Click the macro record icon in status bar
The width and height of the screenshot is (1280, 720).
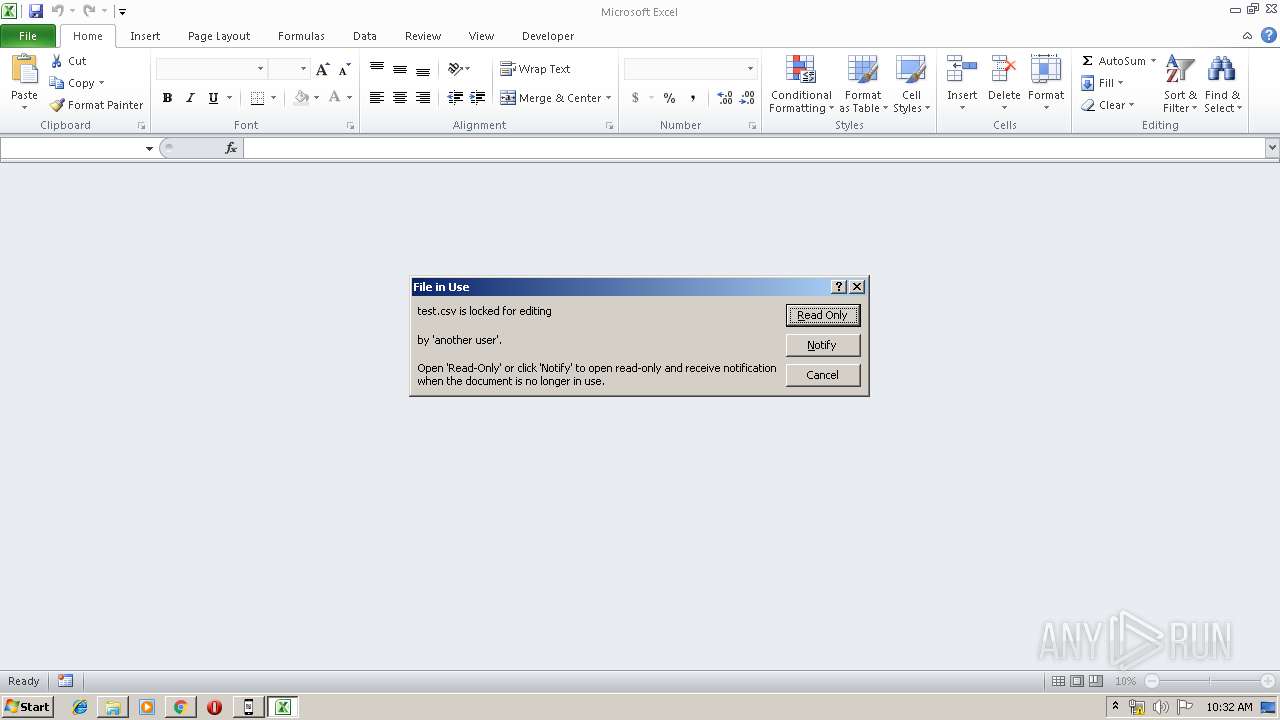[x=65, y=681]
